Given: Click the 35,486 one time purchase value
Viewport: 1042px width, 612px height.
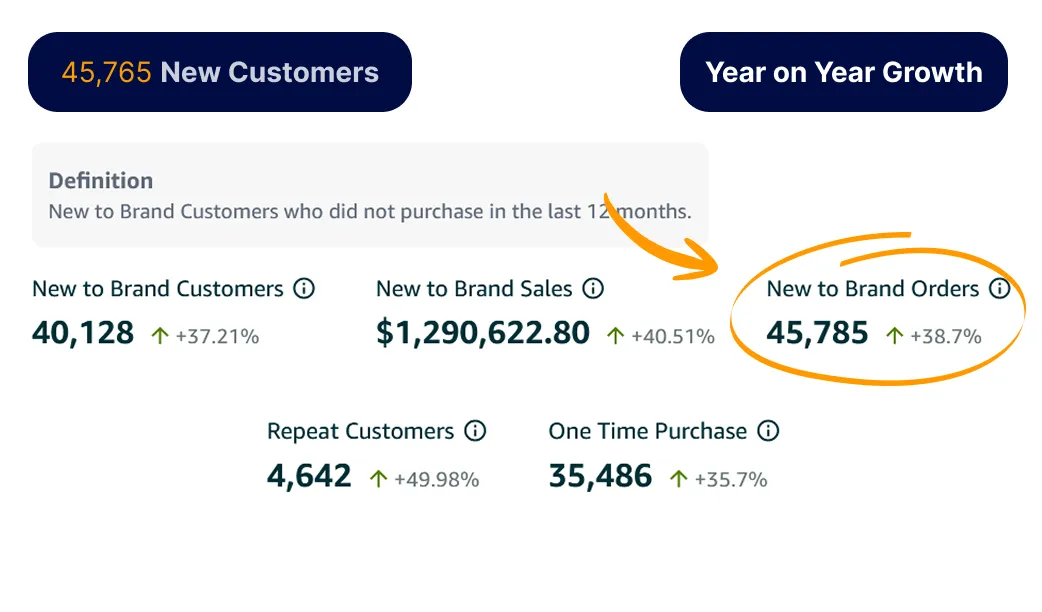Looking at the screenshot, I should coord(600,476).
